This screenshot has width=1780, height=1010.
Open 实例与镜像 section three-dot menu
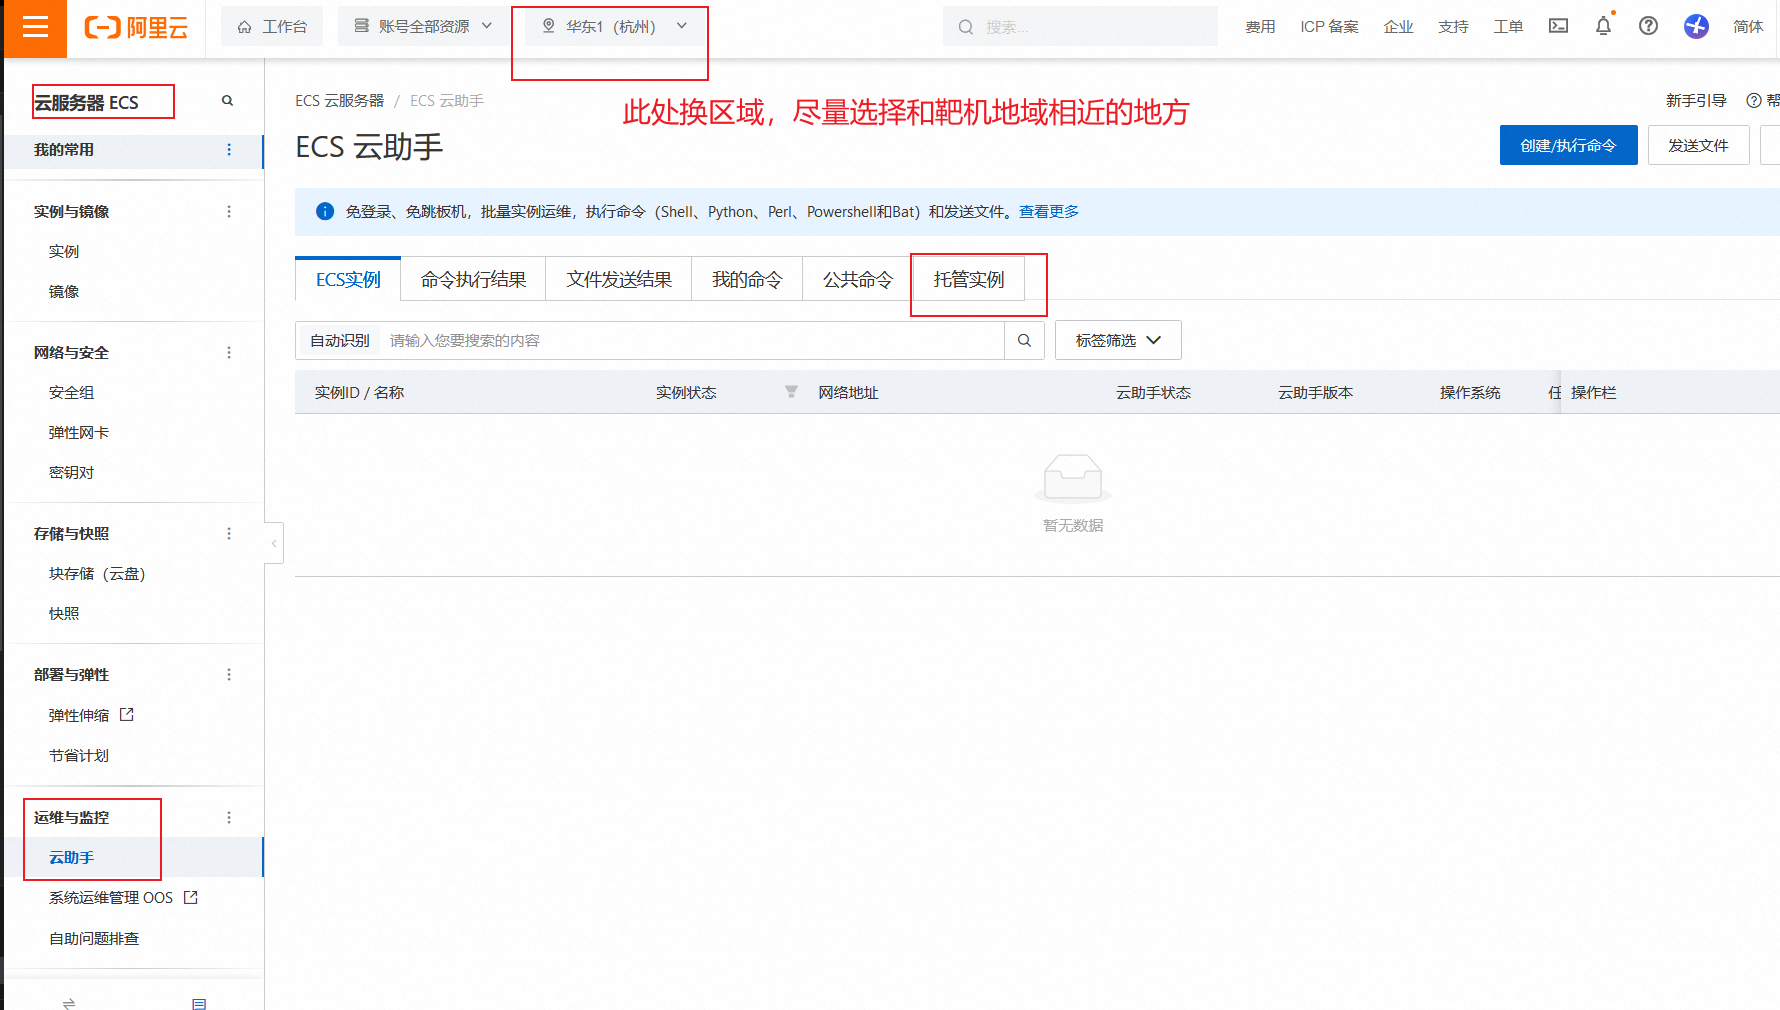click(x=229, y=212)
